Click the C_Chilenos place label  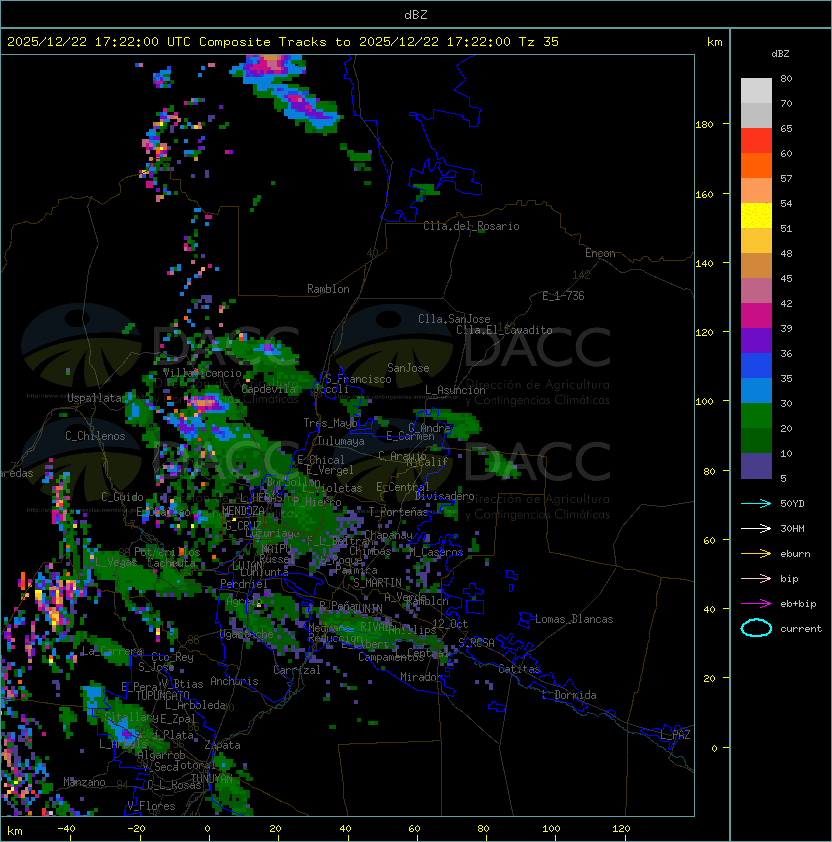pos(95,436)
